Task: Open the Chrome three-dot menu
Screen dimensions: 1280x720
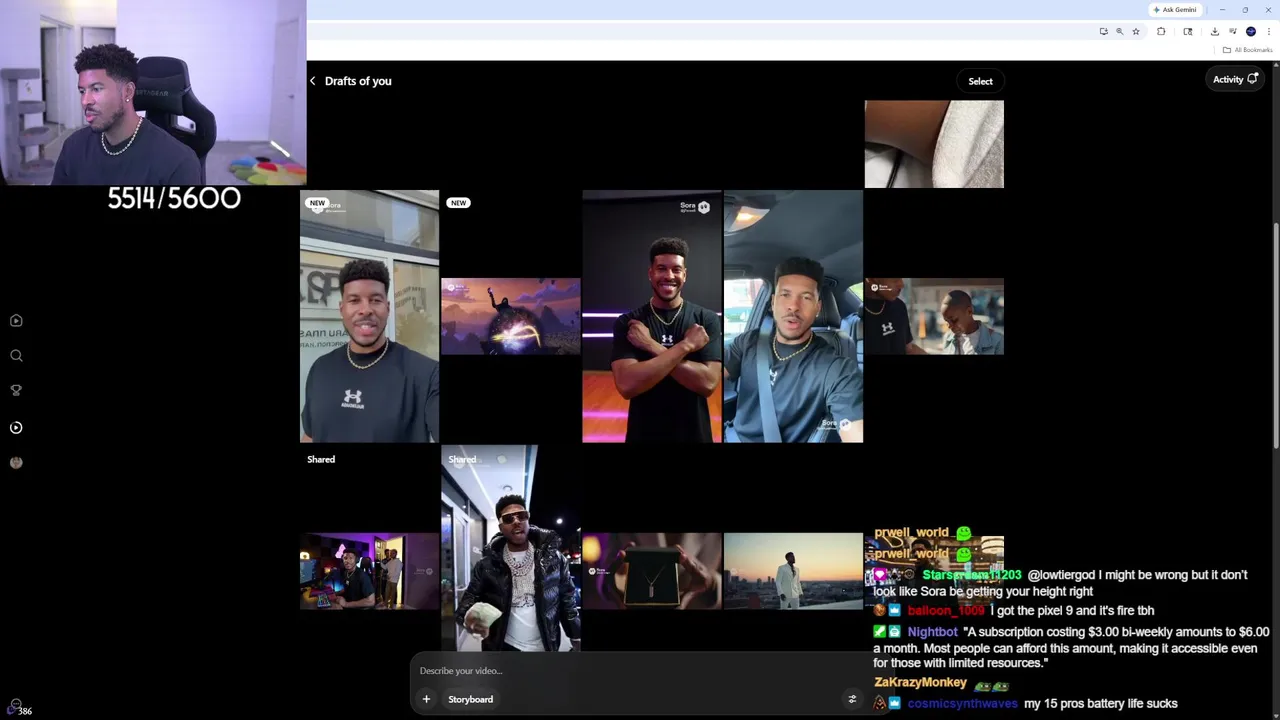Action: coord(1269,32)
